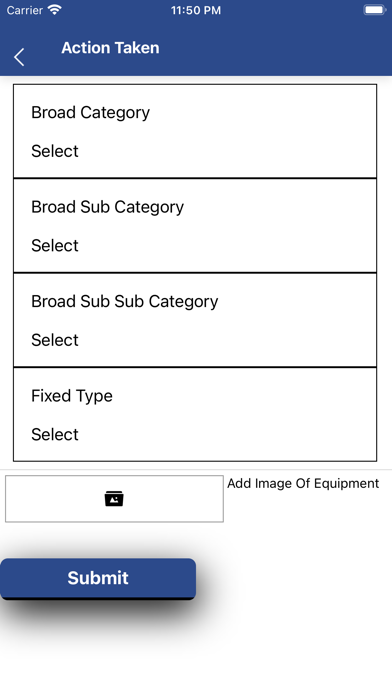Tap the back arrow icon
Screen dimensions: 392x696
pyautogui.click(x=19, y=57)
